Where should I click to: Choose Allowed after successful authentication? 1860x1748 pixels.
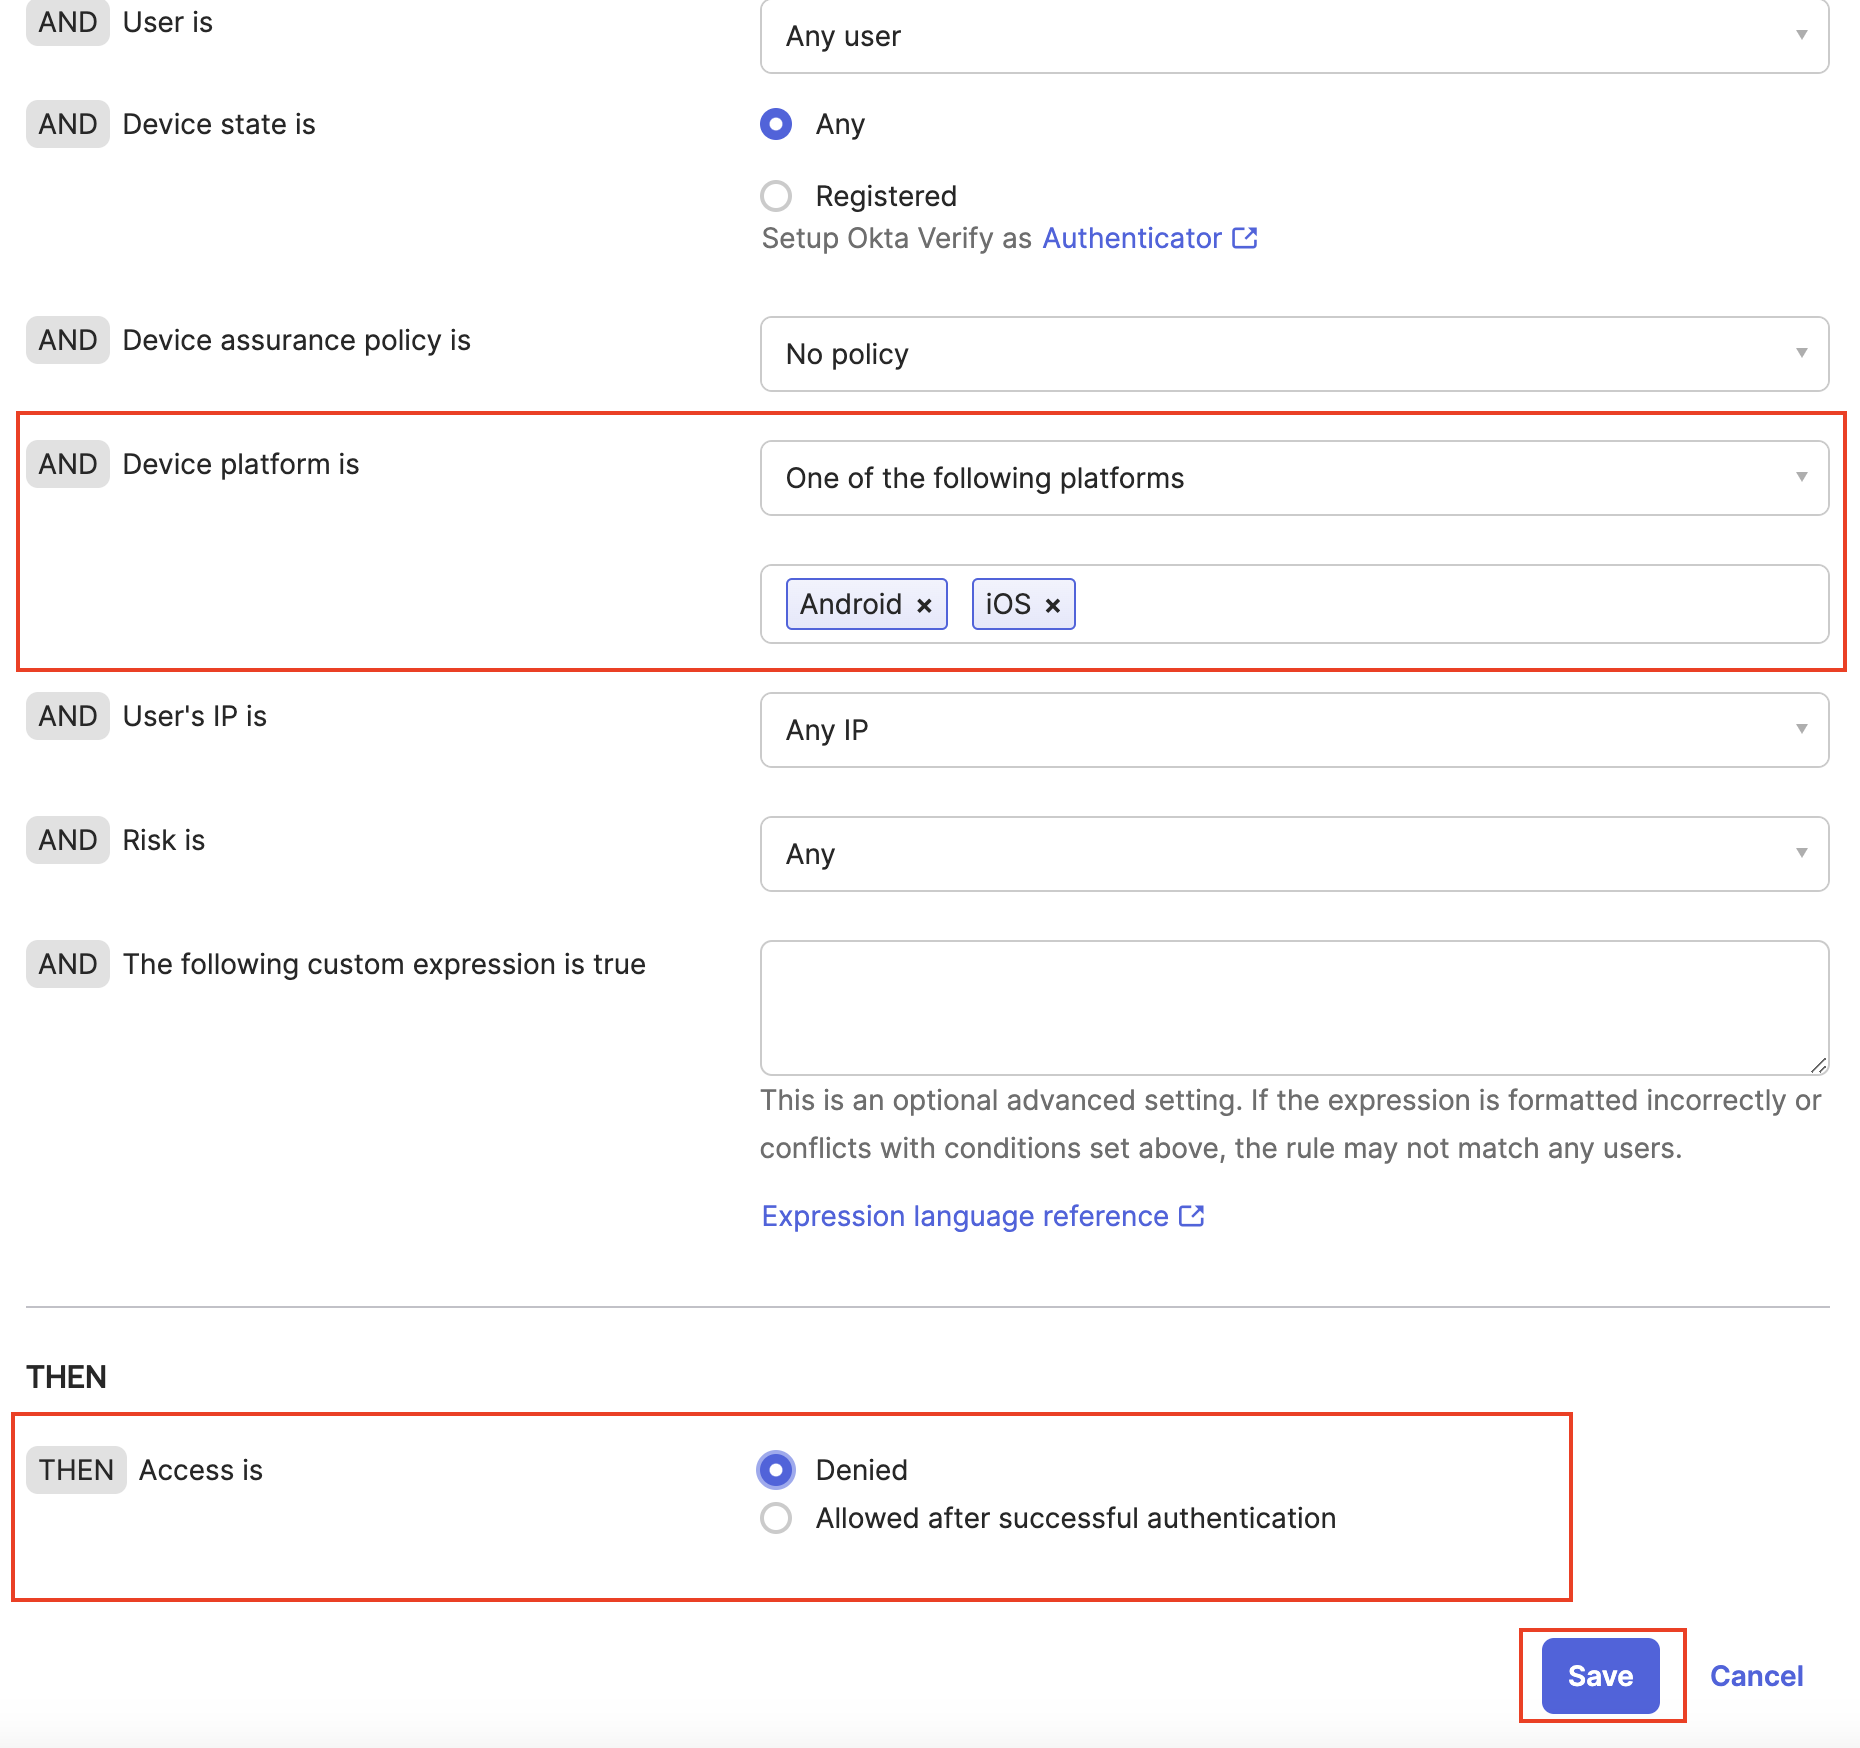[776, 1518]
